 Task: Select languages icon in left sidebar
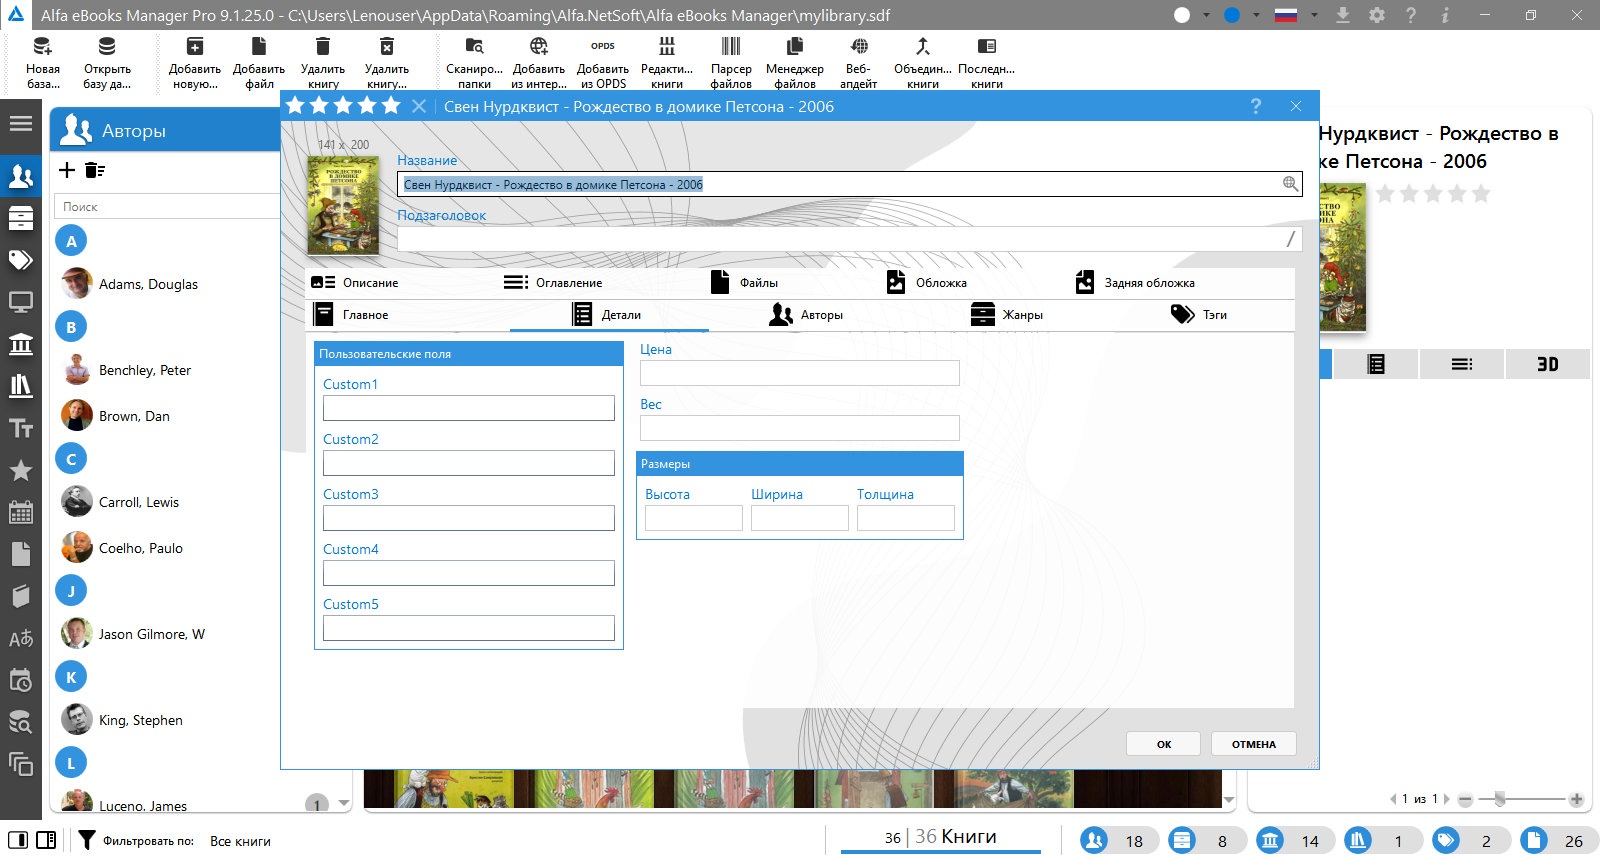point(21,638)
